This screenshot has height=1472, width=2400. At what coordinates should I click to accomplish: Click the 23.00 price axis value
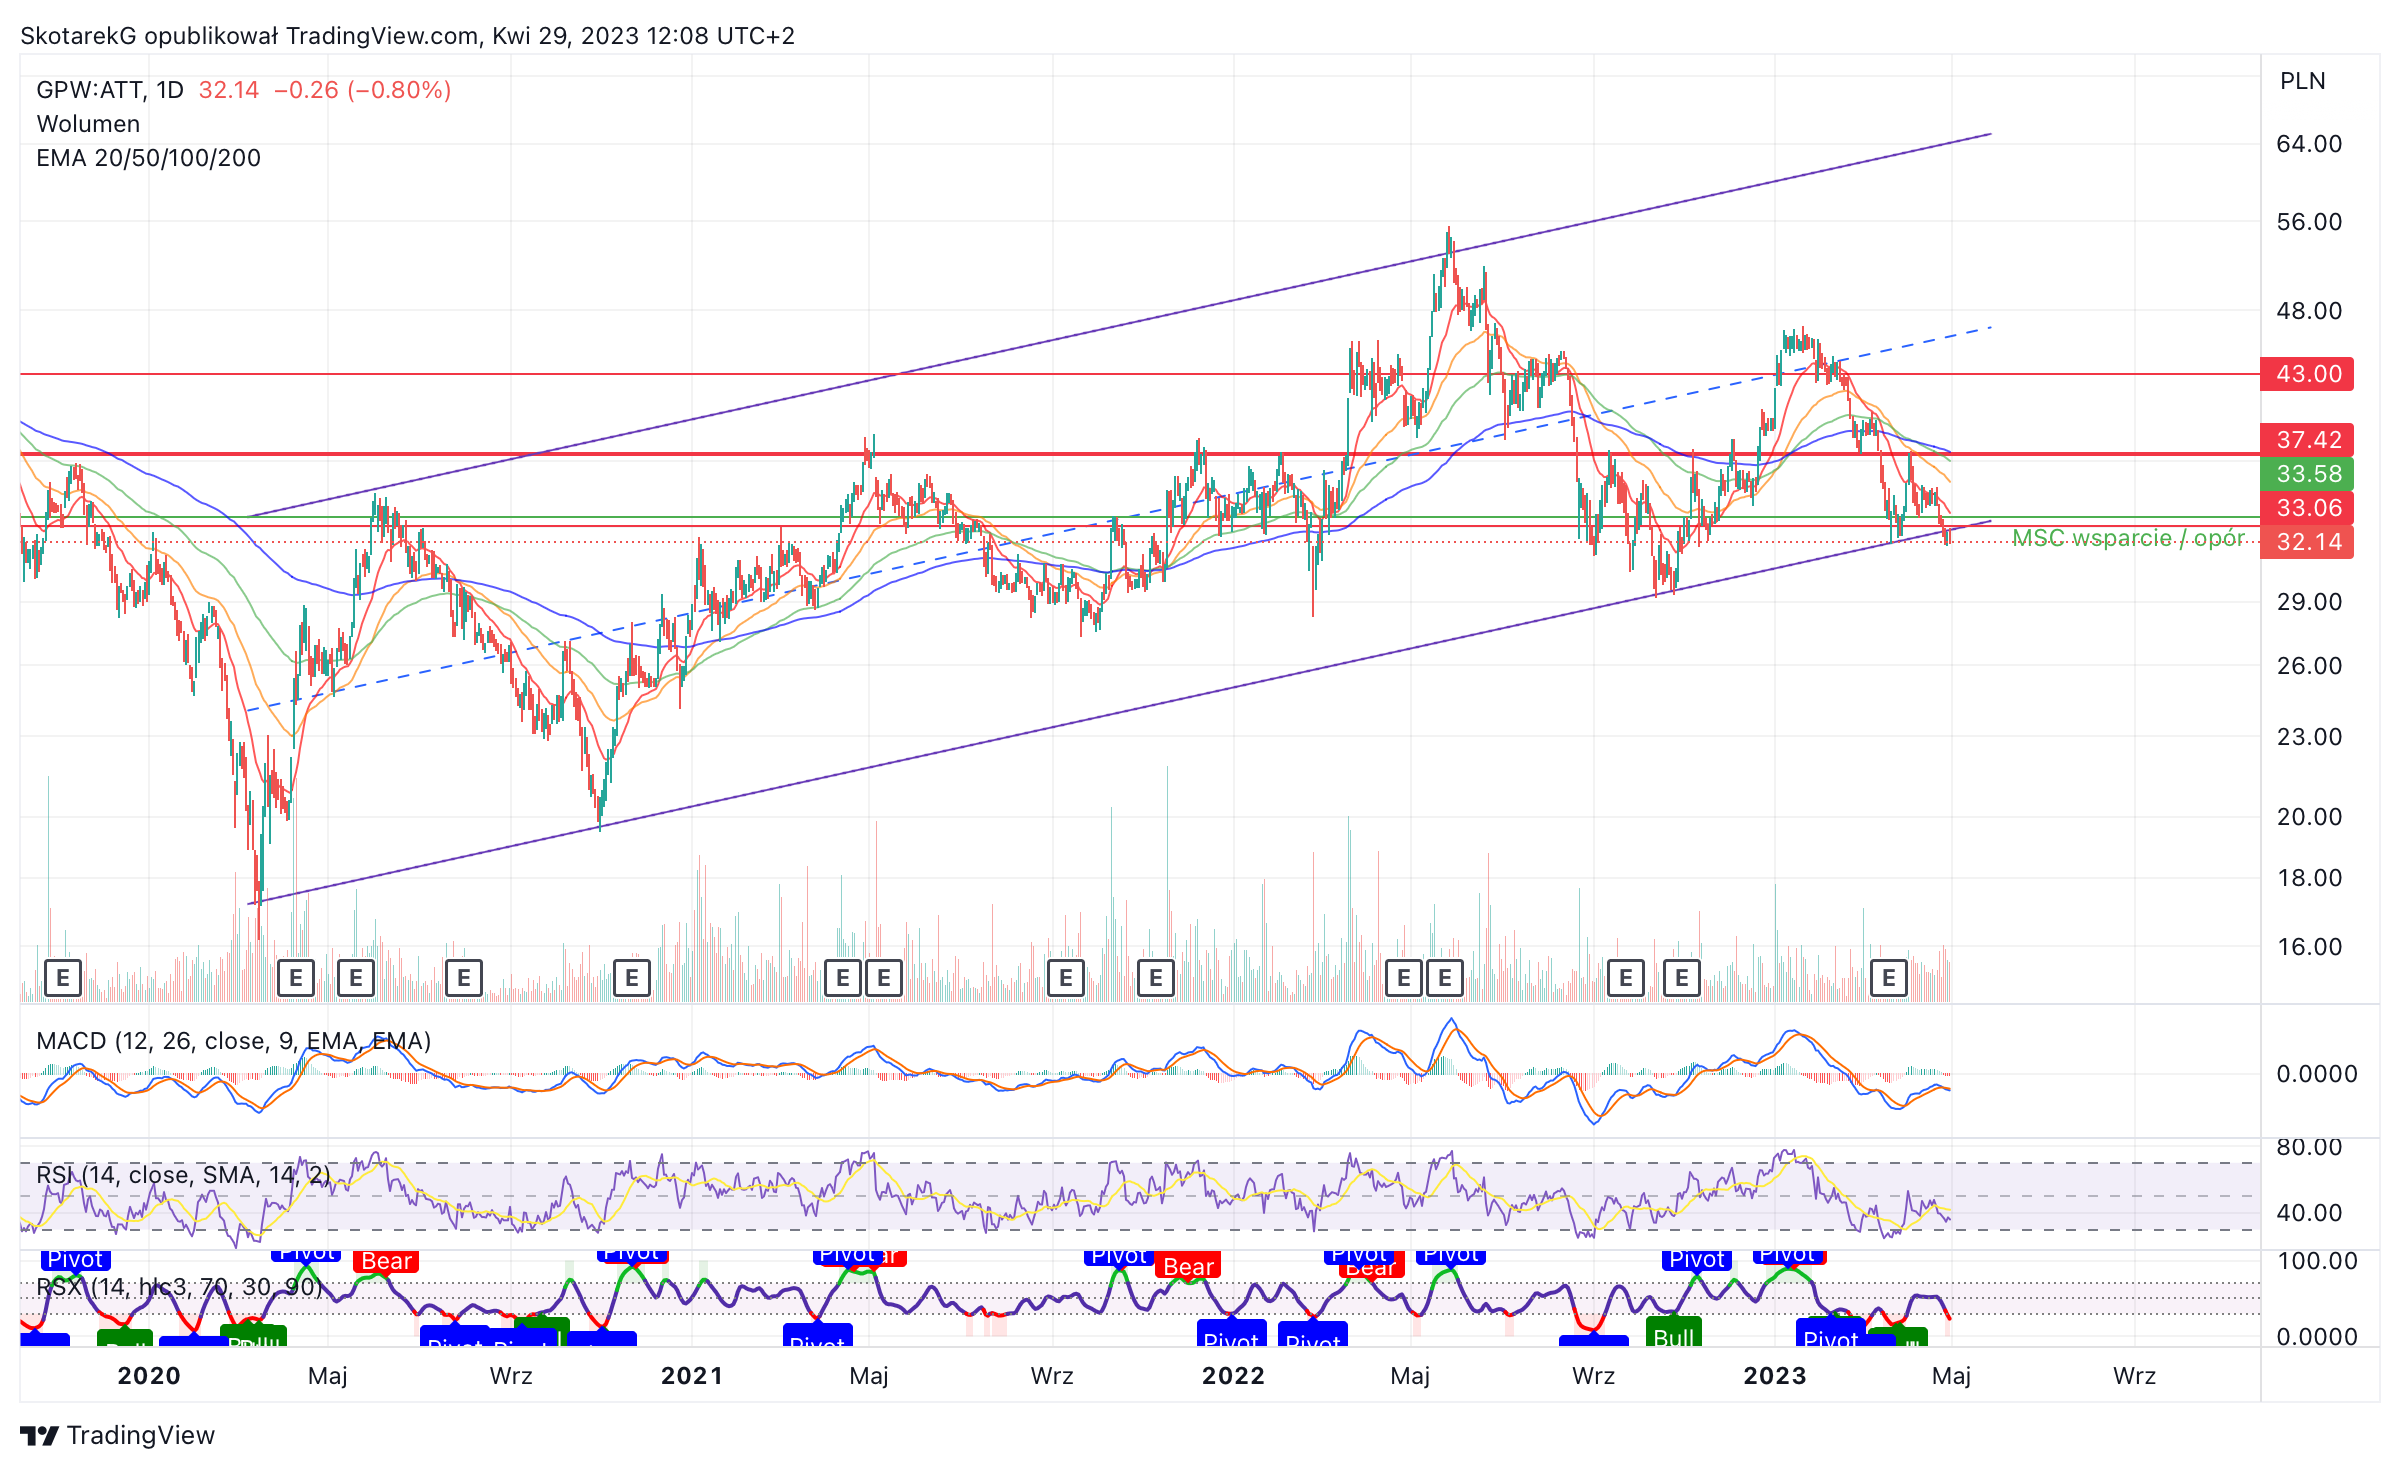2309,737
